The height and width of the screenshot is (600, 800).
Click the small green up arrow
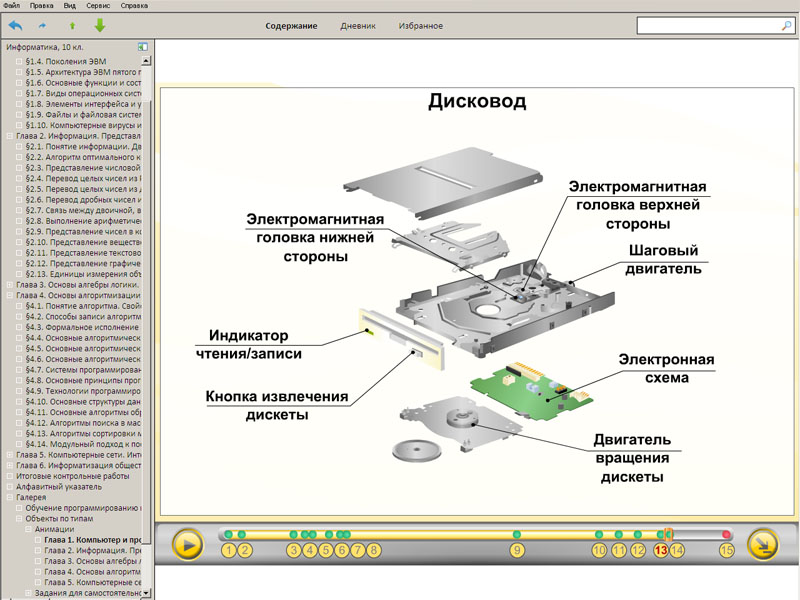(x=72, y=26)
